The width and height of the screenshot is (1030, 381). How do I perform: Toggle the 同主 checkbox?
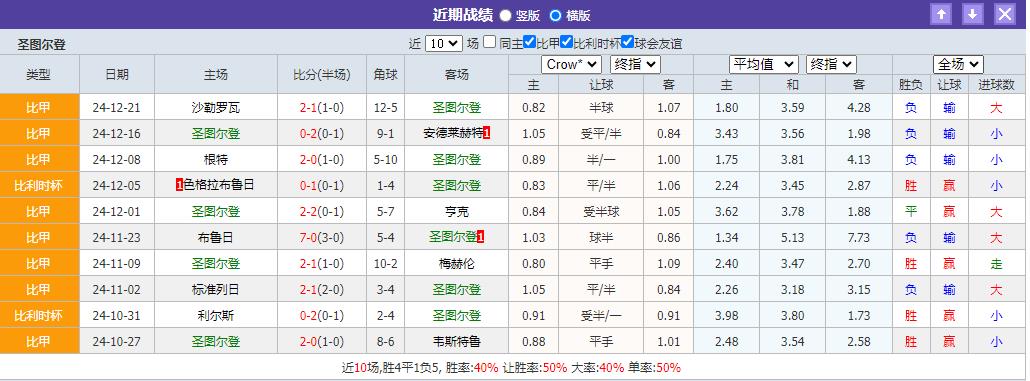coord(489,43)
